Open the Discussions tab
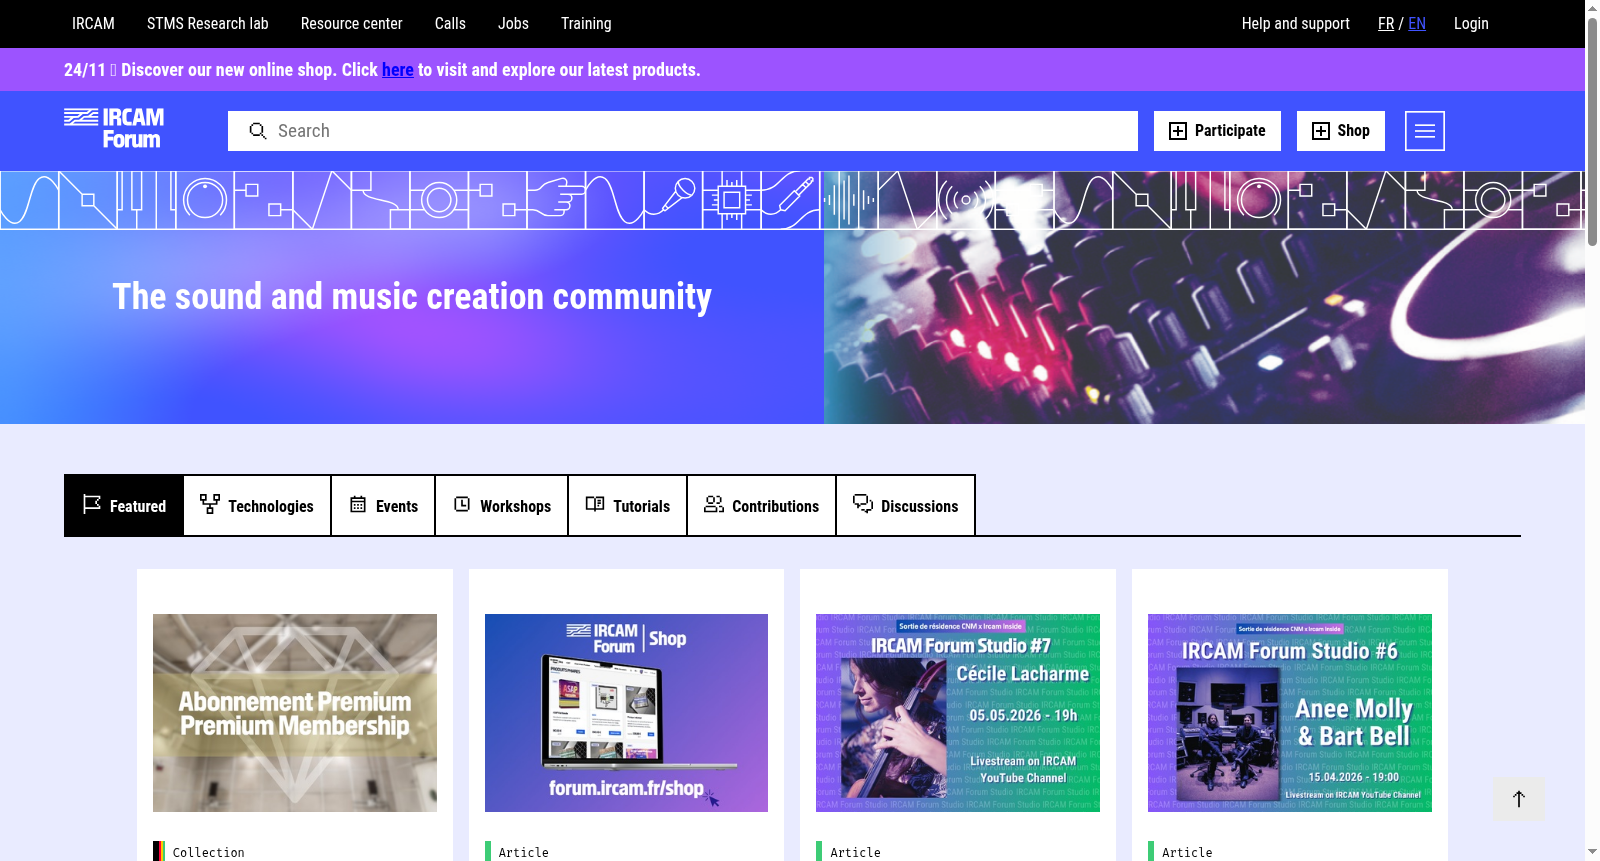This screenshot has width=1600, height=861. [x=906, y=506]
